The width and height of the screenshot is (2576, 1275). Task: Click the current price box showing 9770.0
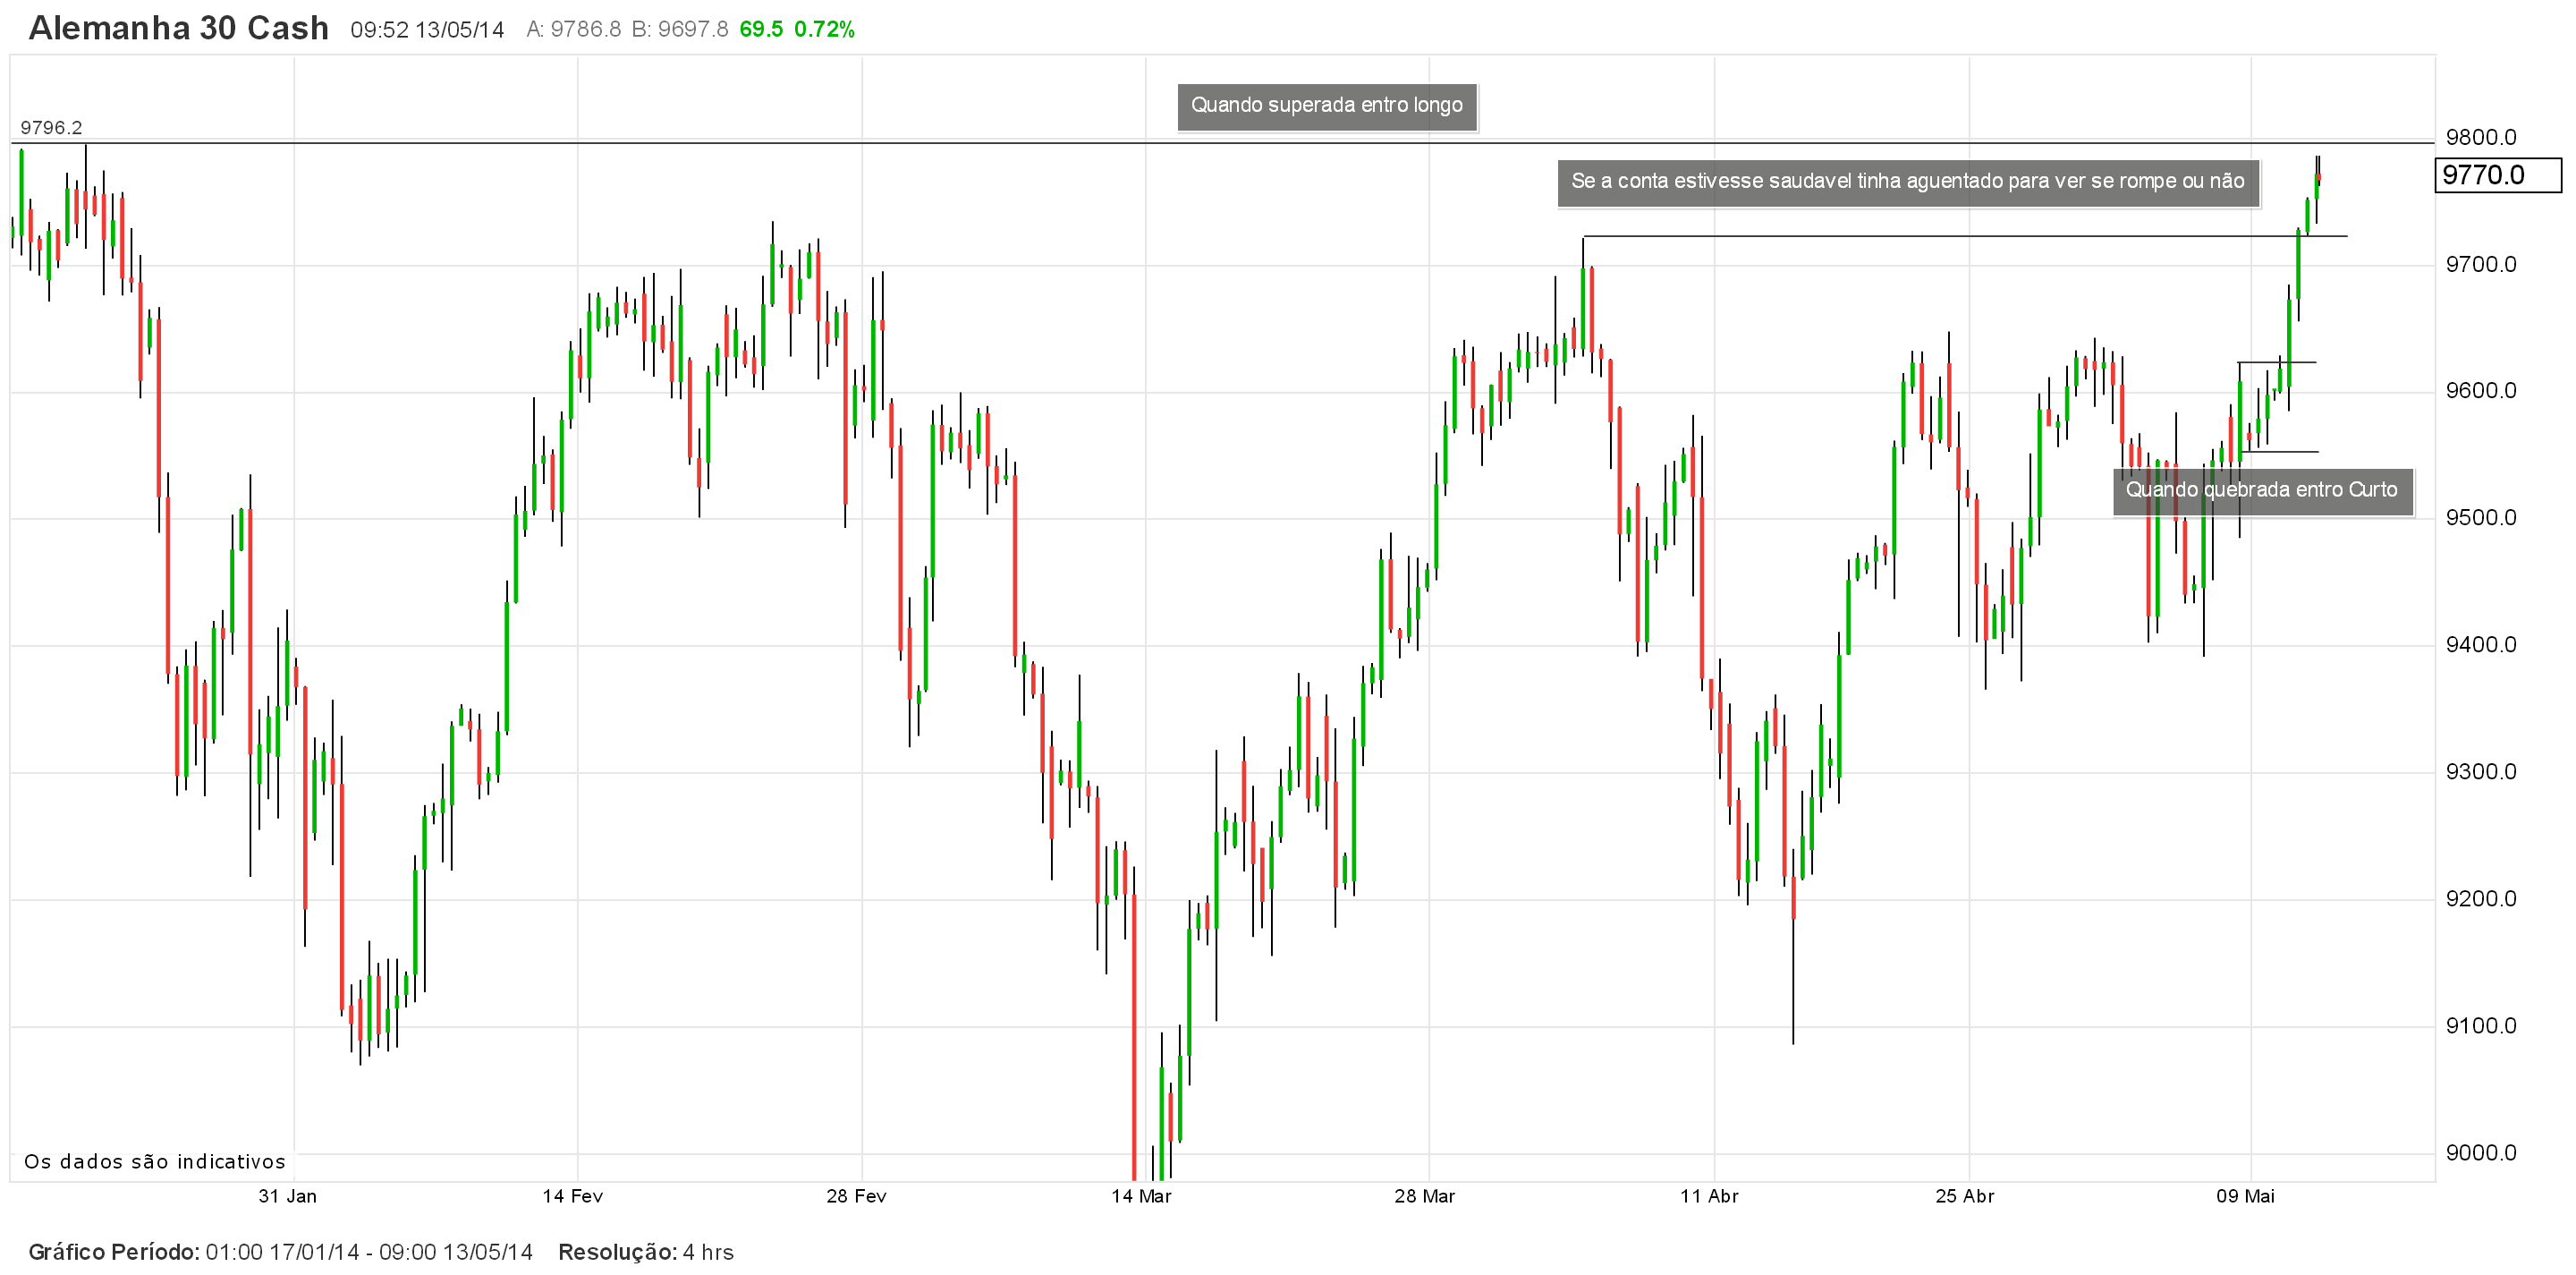2497,176
